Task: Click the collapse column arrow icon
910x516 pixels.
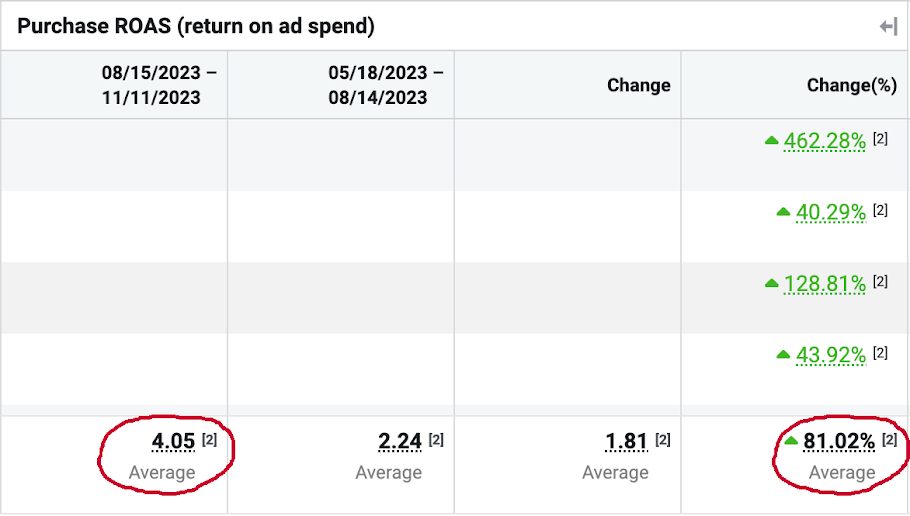Action: pyautogui.click(x=888, y=27)
